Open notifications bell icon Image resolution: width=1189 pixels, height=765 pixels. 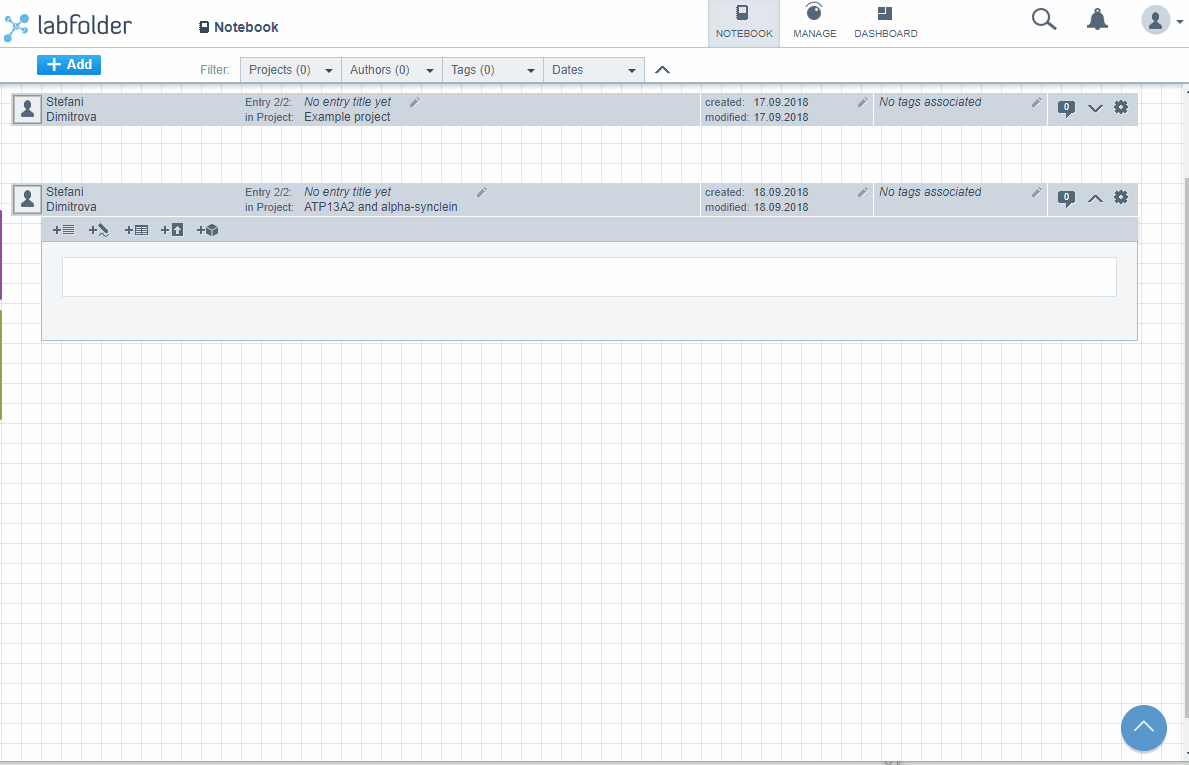pos(1097,20)
